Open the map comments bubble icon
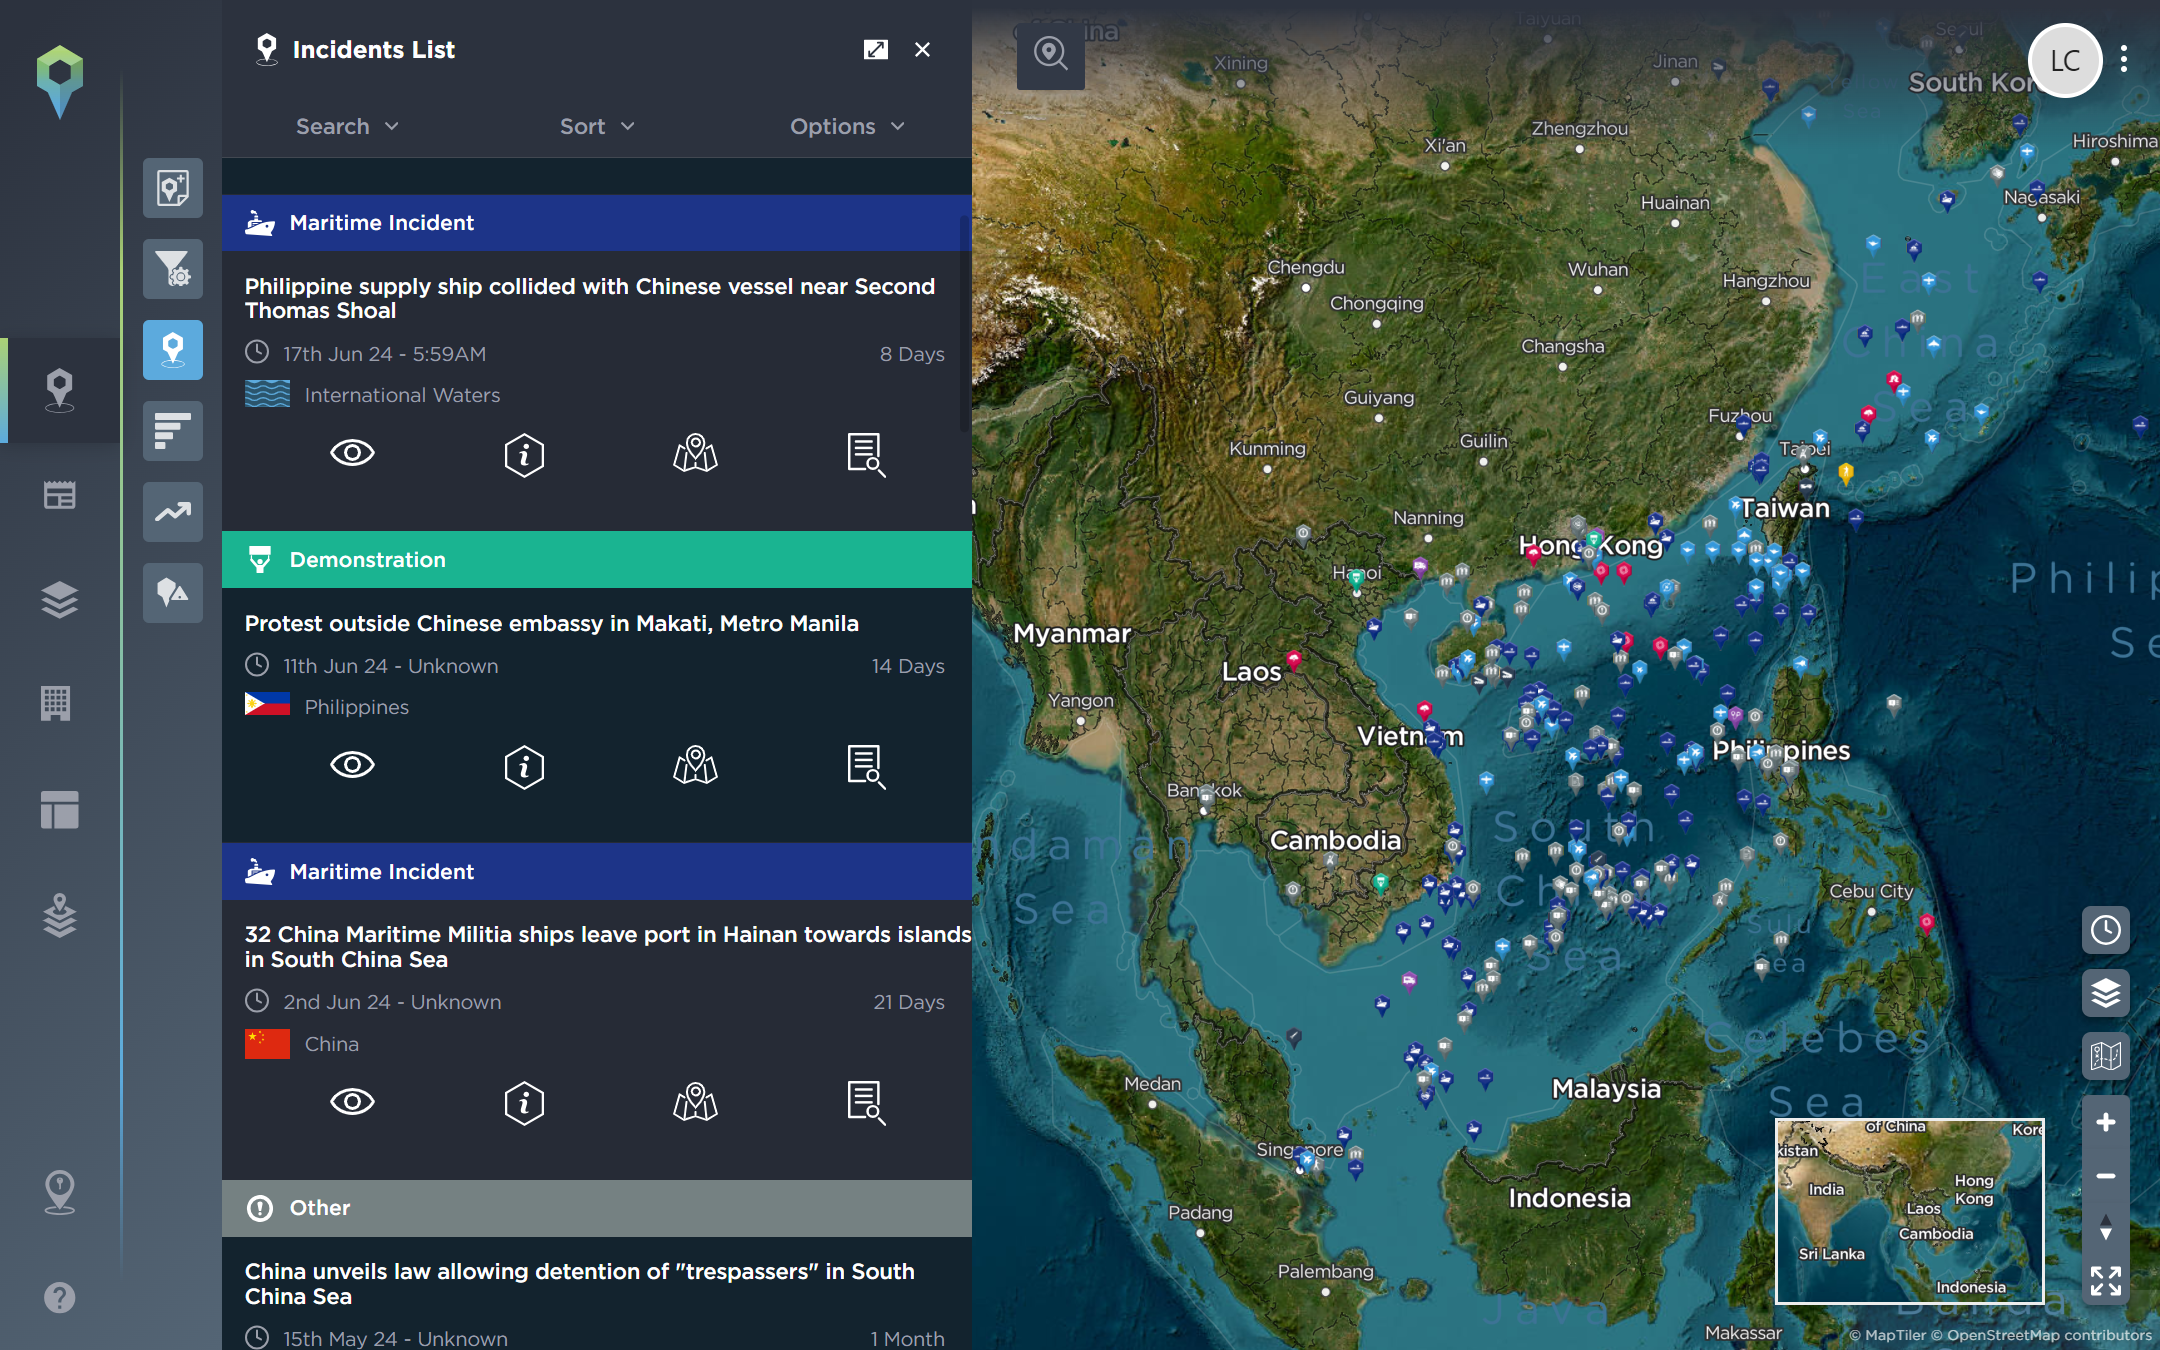Image resolution: width=2160 pixels, height=1350 pixels. tap(173, 593)
